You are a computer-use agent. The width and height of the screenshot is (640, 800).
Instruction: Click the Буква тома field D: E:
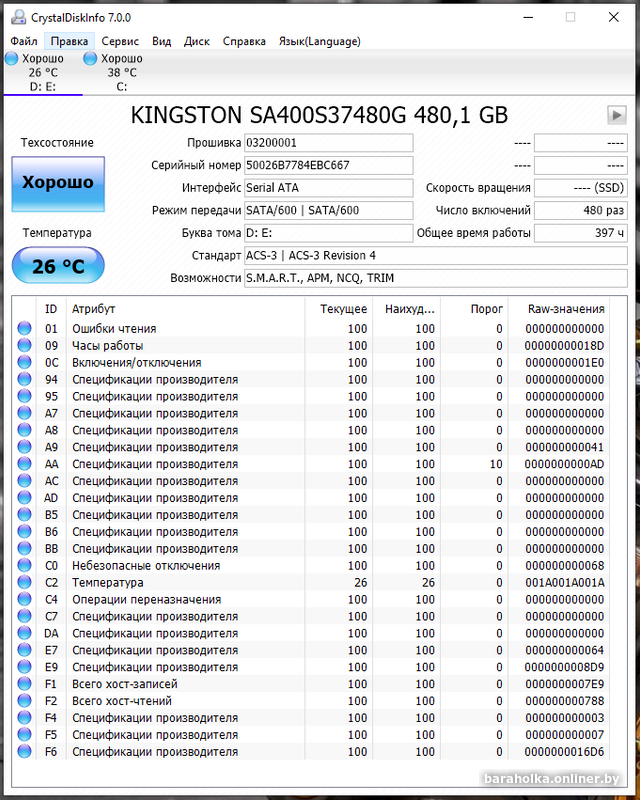tap(329, 233)
